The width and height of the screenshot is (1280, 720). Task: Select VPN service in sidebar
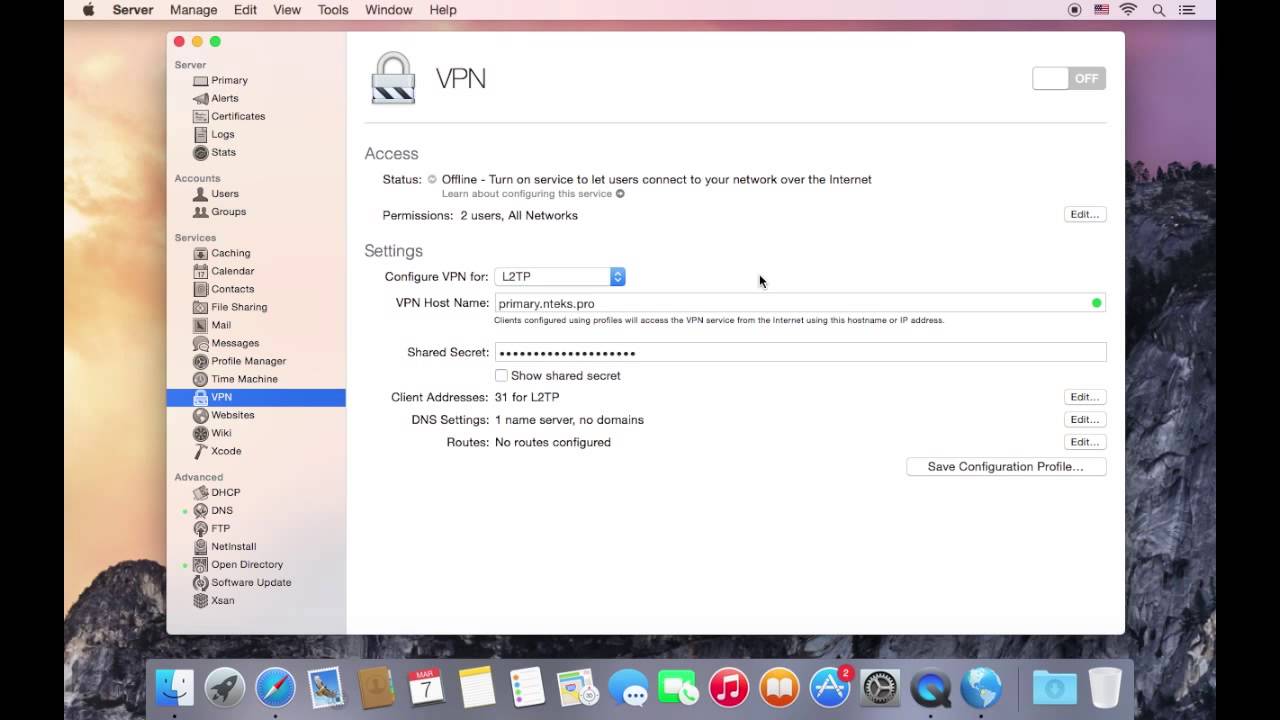tap(256, 397)
